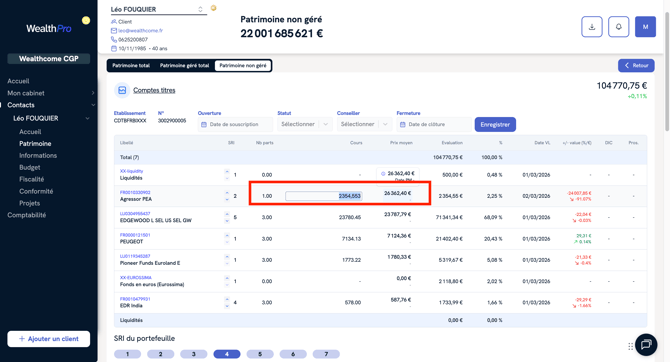
Task: Click the calendar icon in Date de clôture
Action: (403, 125)
